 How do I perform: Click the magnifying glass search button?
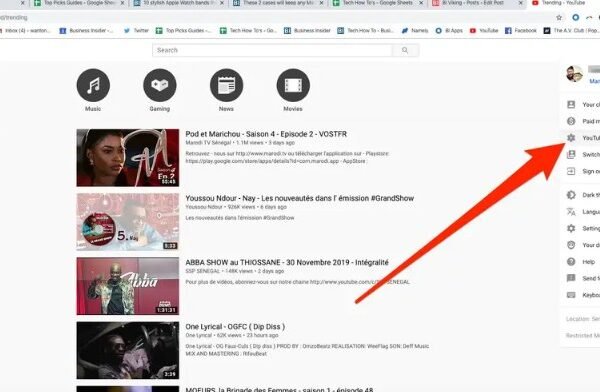pyautogui.click(x=405, y=50)
